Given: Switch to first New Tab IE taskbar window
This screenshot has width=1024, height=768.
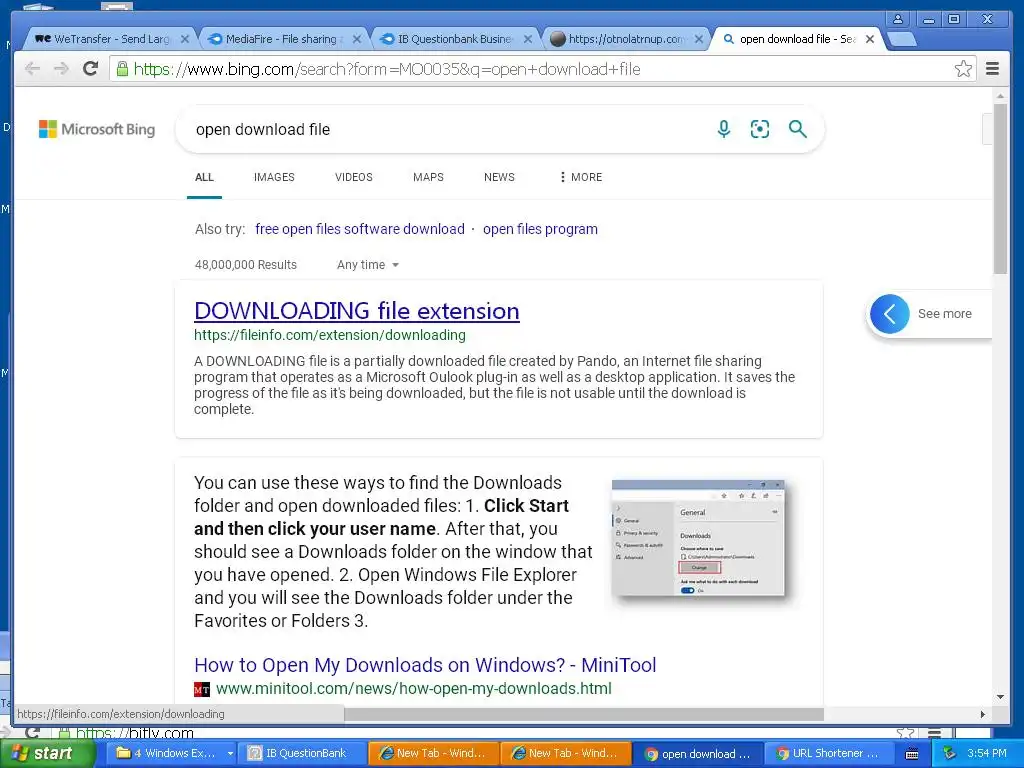Looking at the screenshot, I should point(434,754).
